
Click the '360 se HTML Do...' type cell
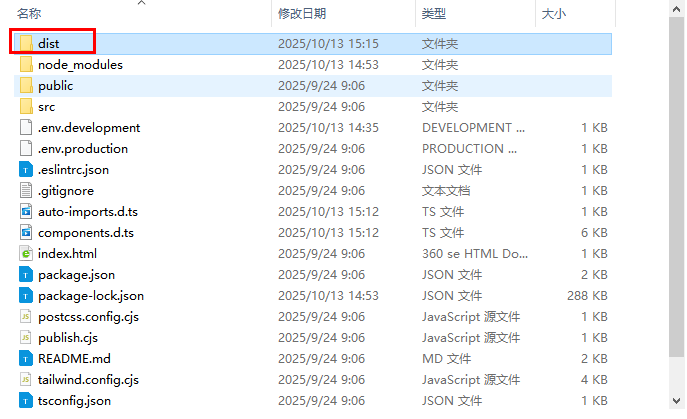coord(475,254)
